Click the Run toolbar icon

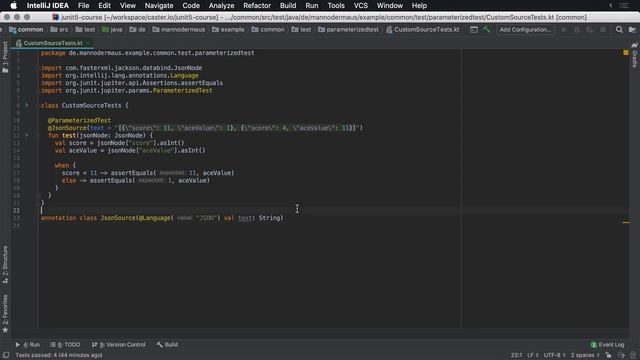click(564, 29)
